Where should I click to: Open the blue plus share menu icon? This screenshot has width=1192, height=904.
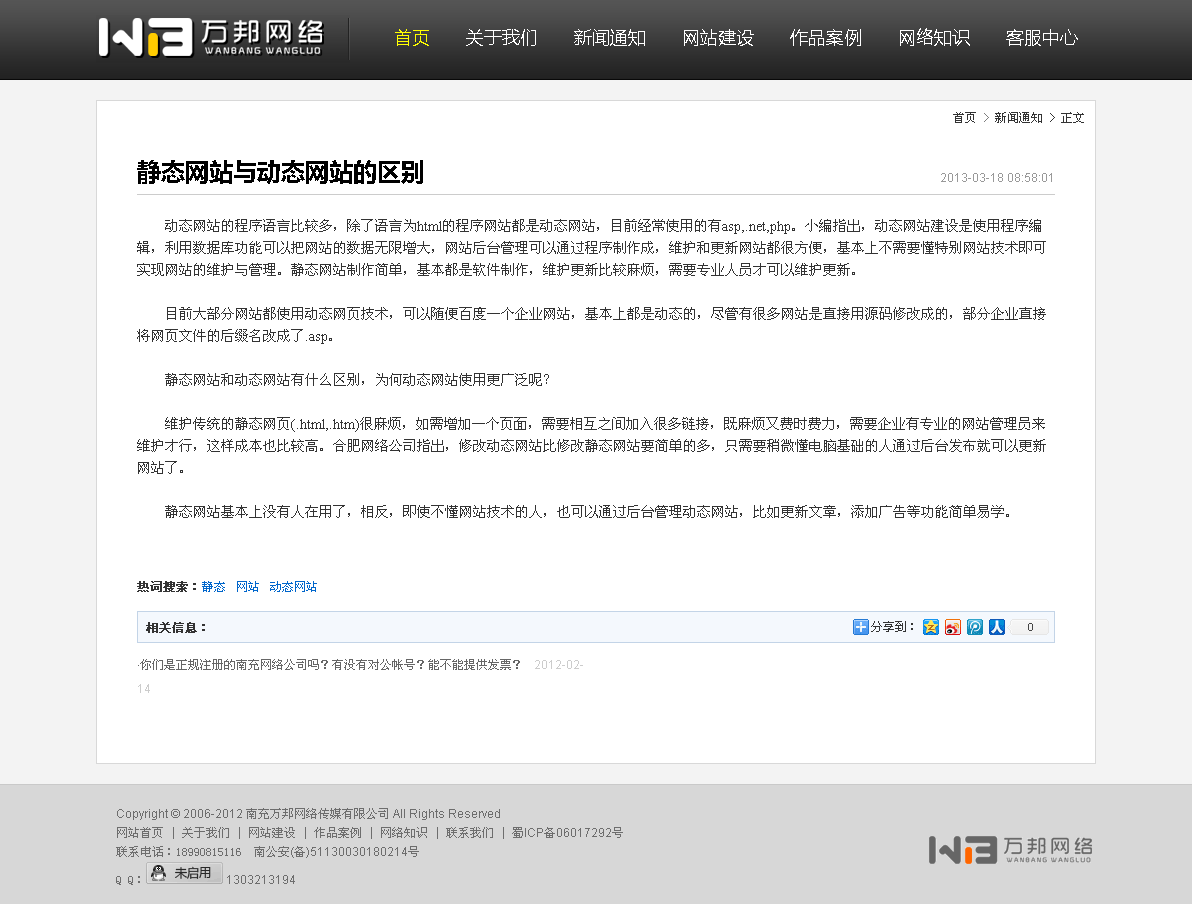(860, 627)
